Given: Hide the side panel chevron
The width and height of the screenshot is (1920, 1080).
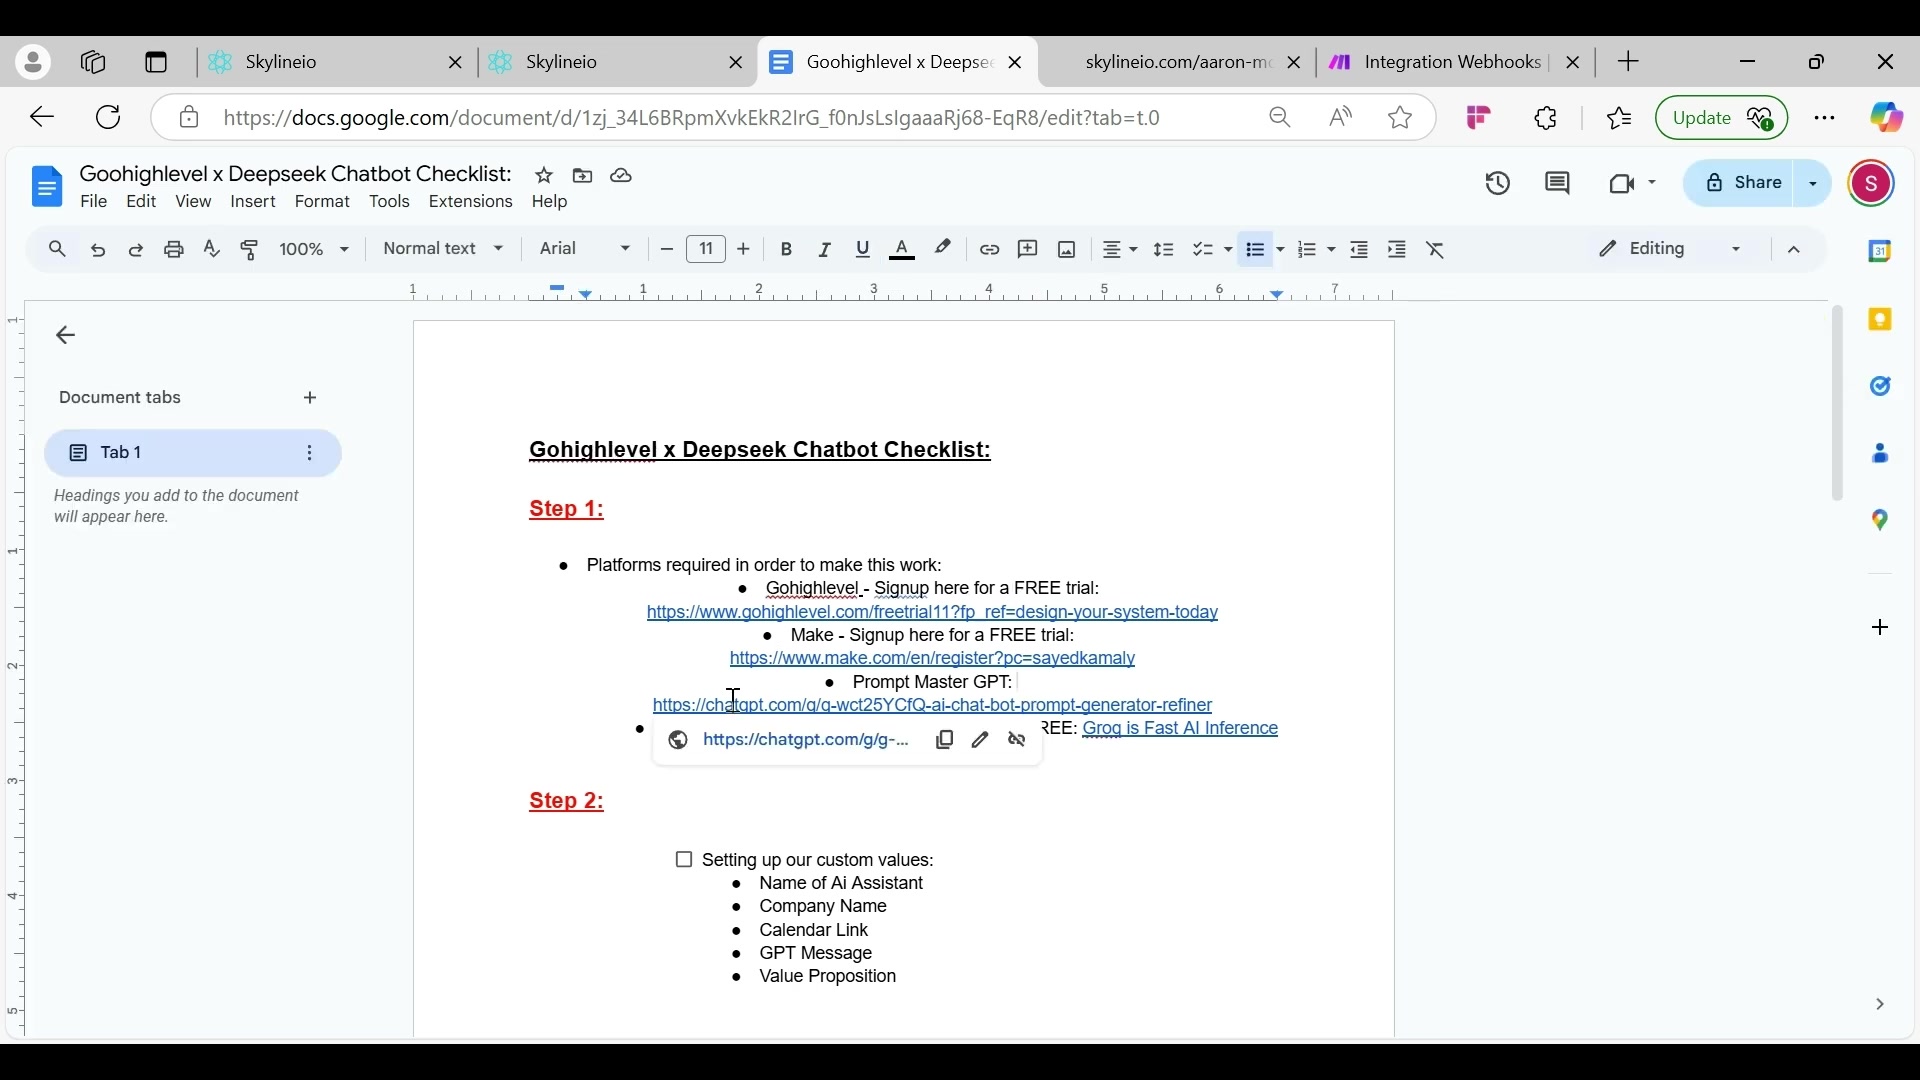Looking at the screenshot, I should pos(1880,1005).
